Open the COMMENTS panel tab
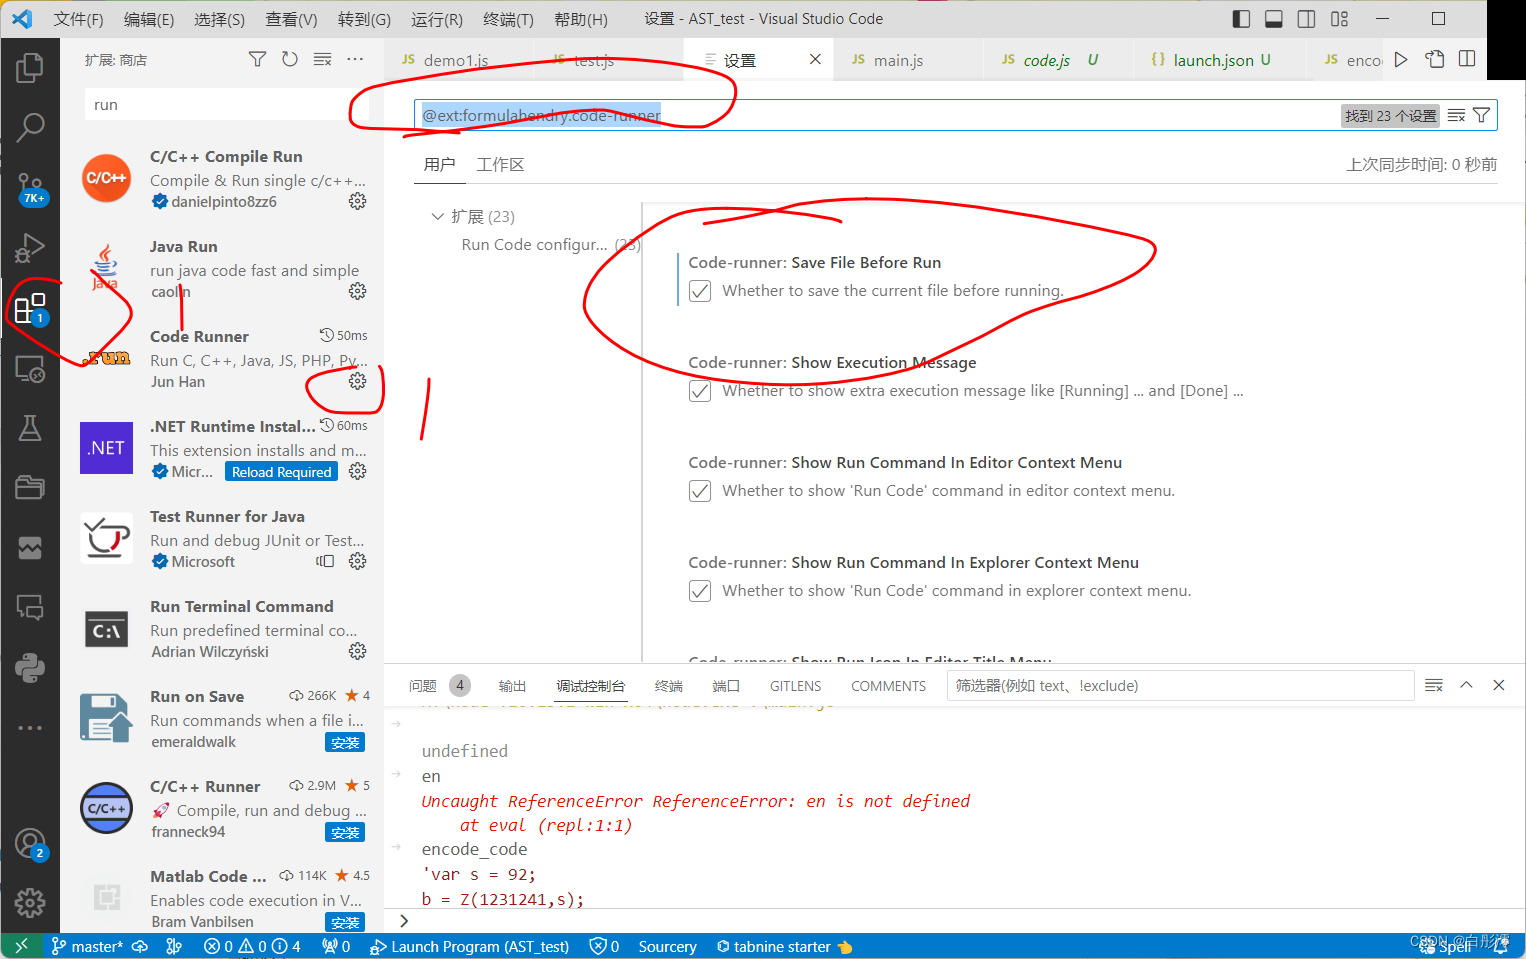The height and width of the screenshot is (959, 1526). point(888,685)
